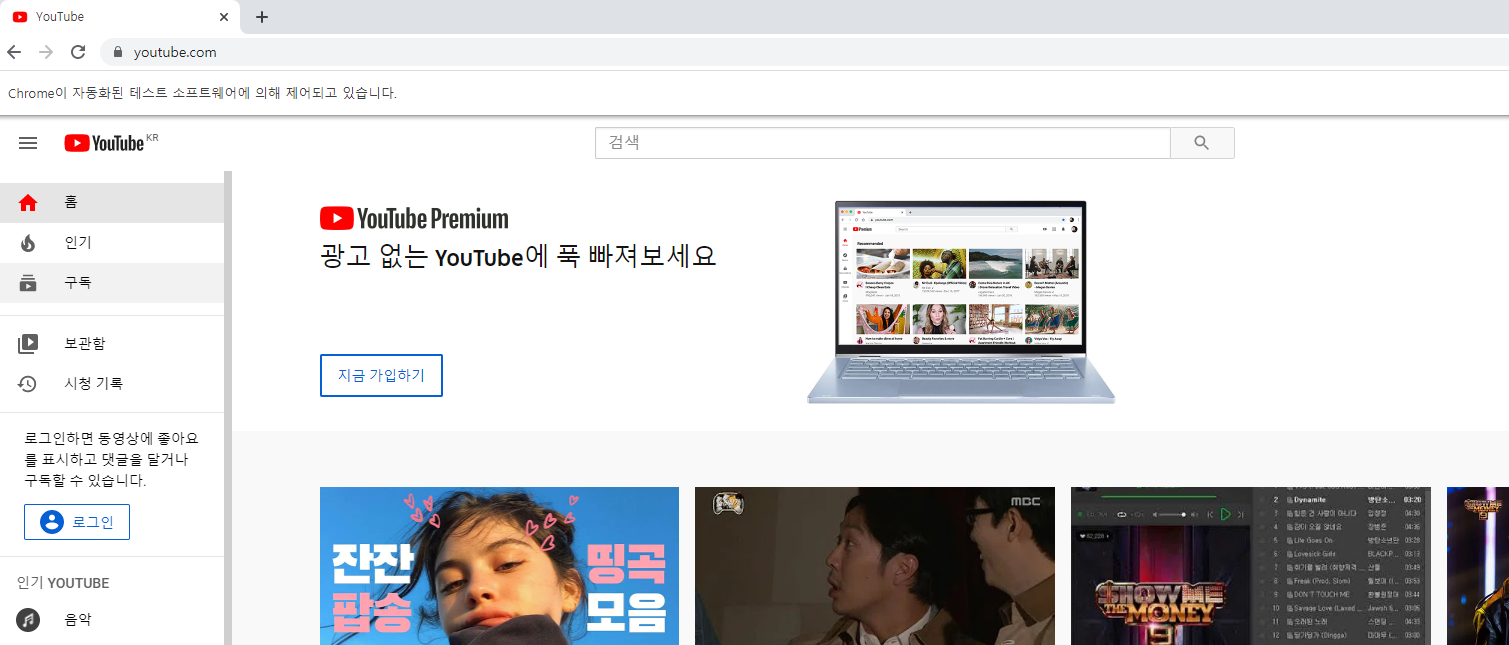Image resolution: width=1509 pixels, height=645 pixels.
Task: Click the browser back arrow
Action: [x=14, y=52]
